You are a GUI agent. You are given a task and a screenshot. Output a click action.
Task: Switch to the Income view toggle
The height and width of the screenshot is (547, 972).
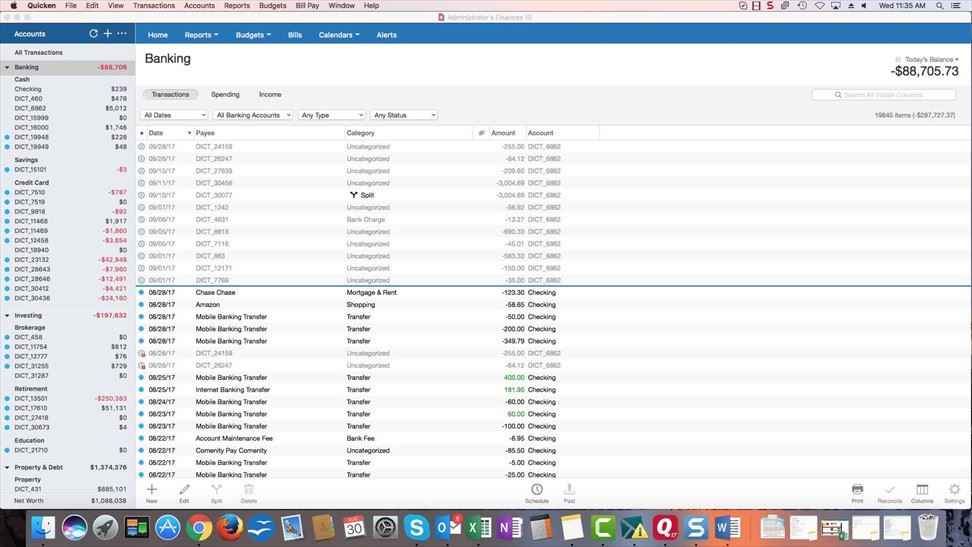point(270,95)
